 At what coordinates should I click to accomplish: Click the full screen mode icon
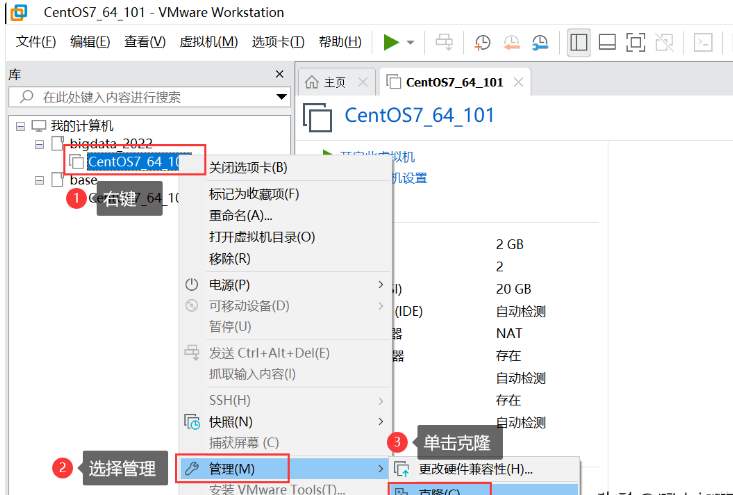point(636,43)
